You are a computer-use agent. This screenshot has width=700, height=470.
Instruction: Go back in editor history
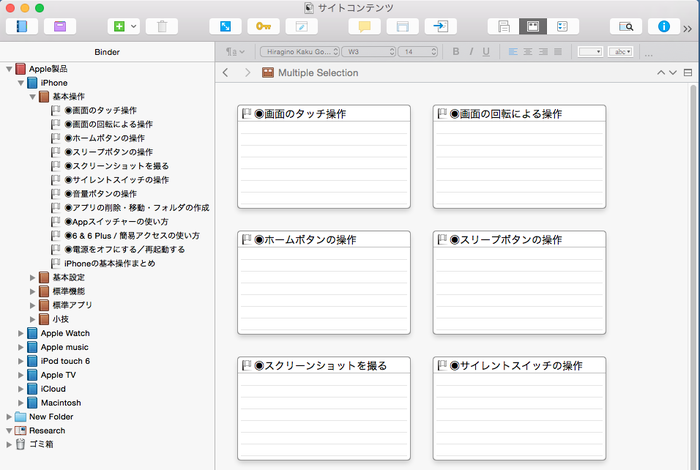(226, 72)
